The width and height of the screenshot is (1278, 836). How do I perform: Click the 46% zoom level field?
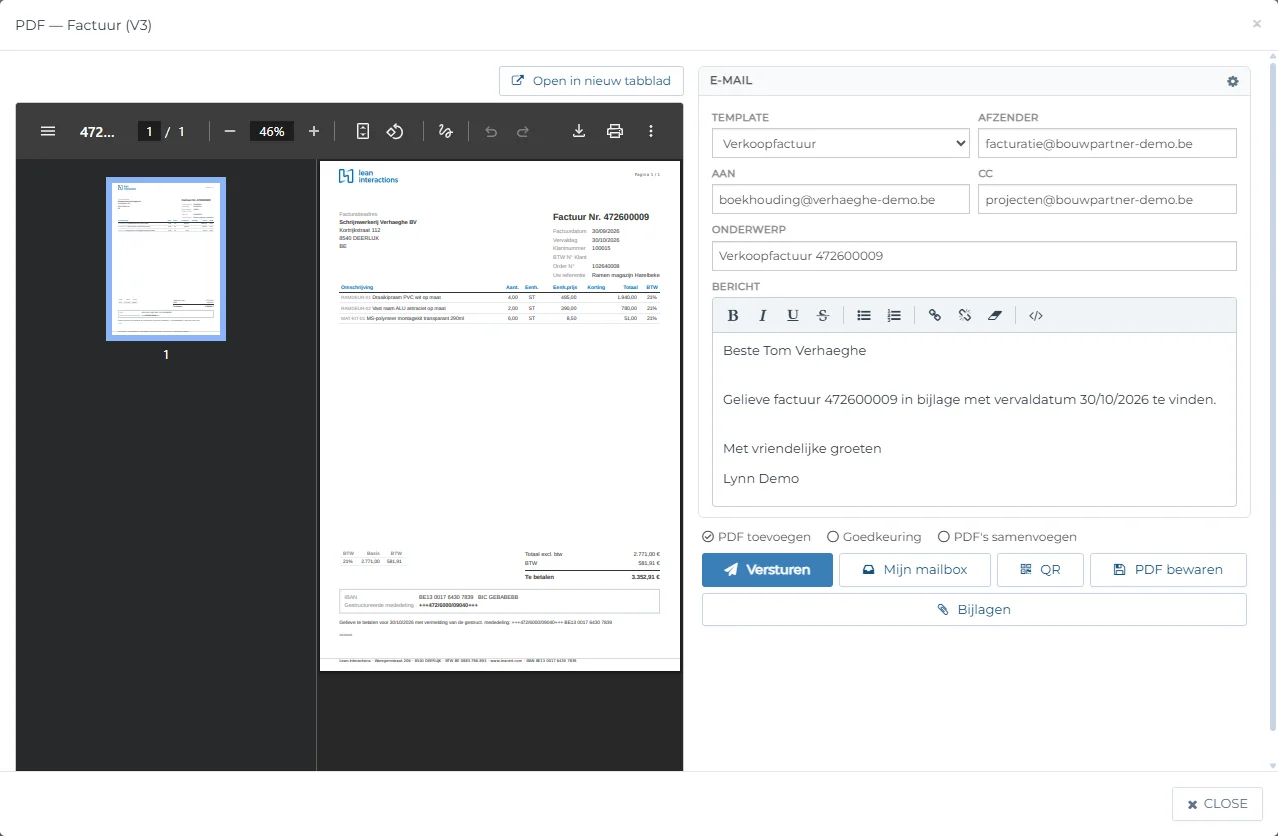[272, 131]
